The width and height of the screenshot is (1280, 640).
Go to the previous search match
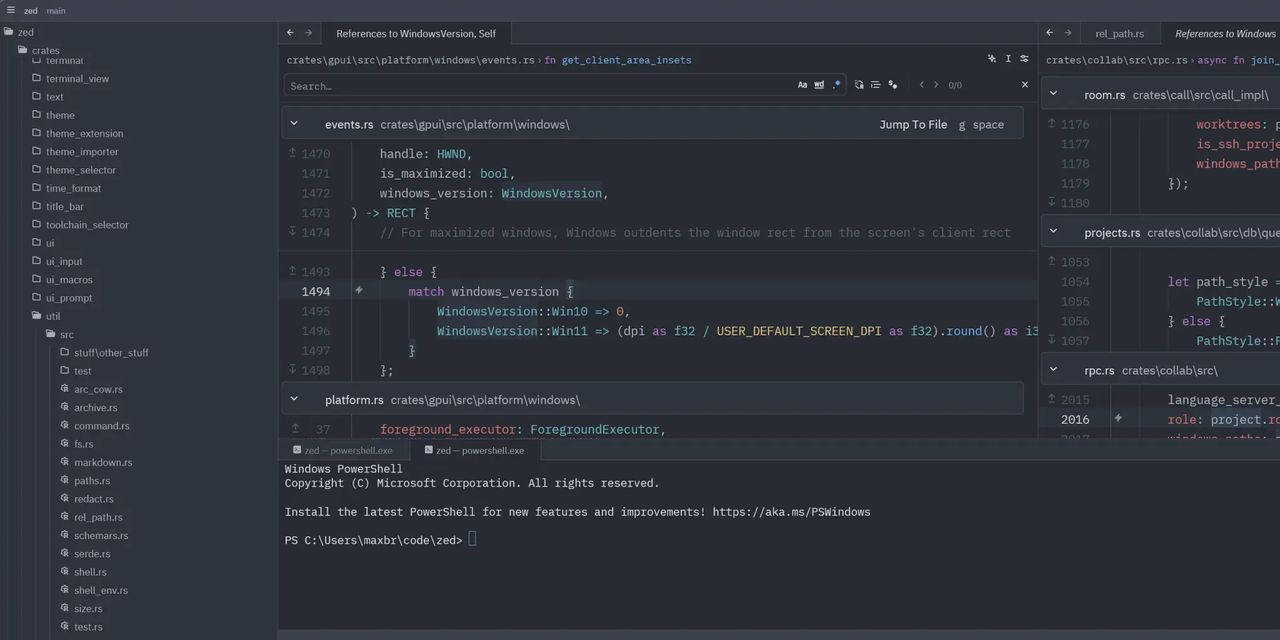click(x=921, y=85)
